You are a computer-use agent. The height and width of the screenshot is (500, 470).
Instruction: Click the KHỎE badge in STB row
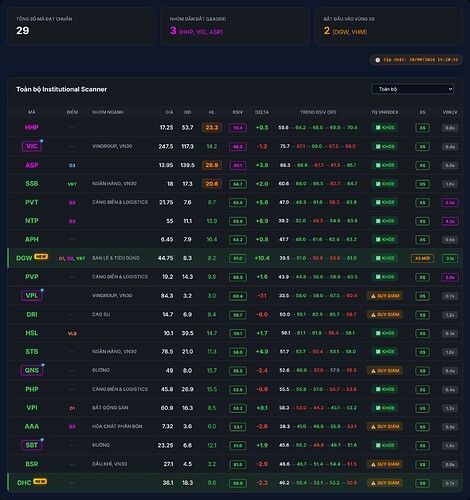click(x=385, y=352)
